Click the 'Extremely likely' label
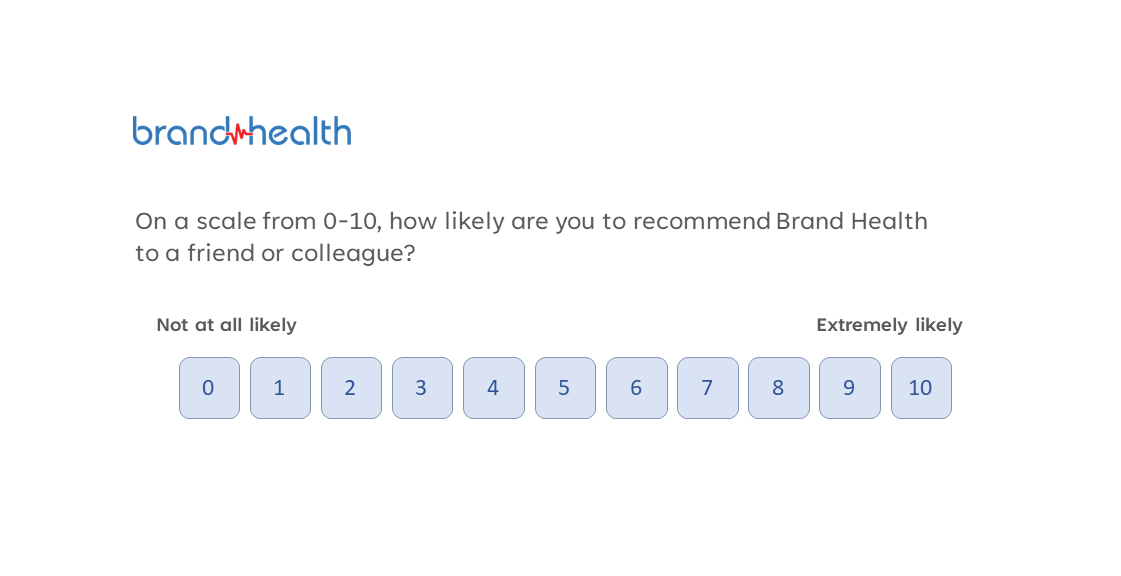1121x576 pixels. point(889,325)
